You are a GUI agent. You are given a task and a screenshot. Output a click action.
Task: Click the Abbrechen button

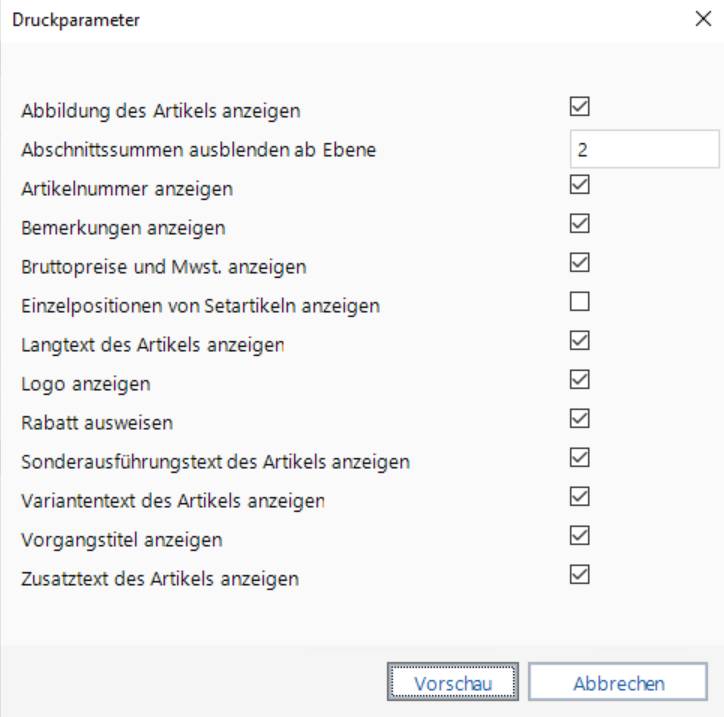point(618,682)
